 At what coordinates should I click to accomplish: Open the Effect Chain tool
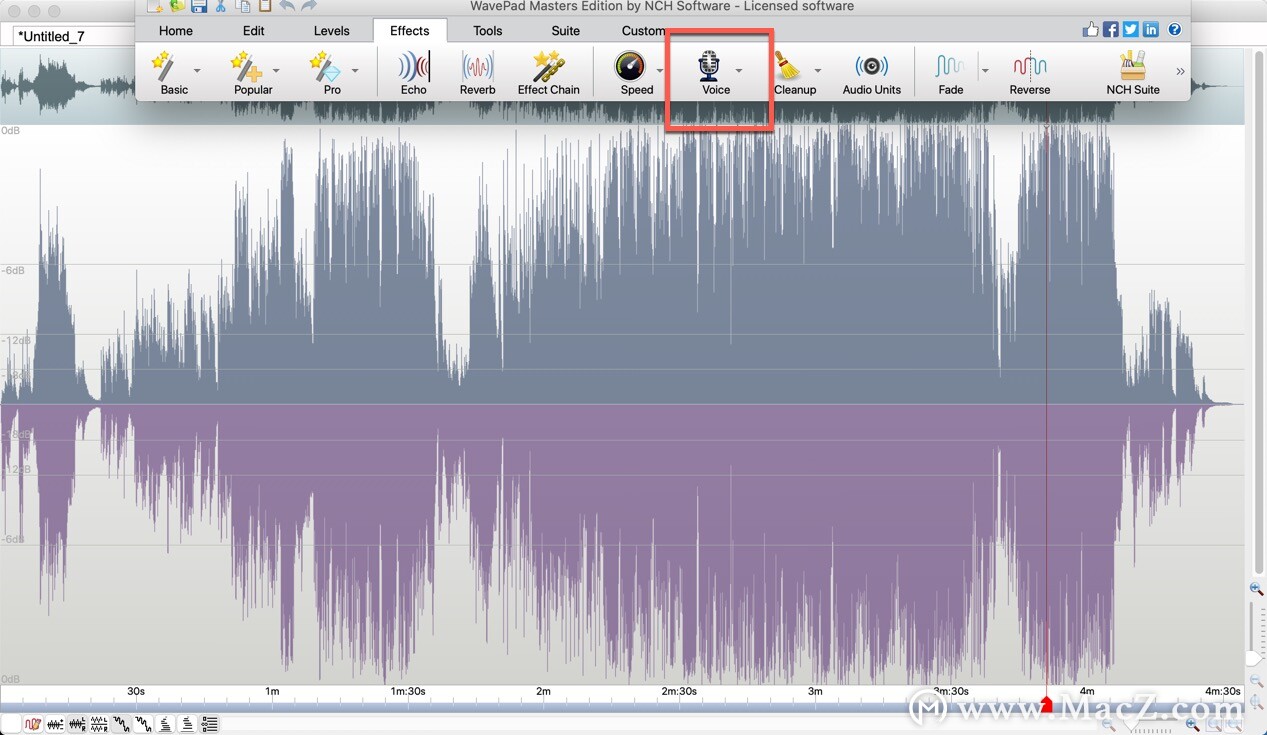click(548, 74)
